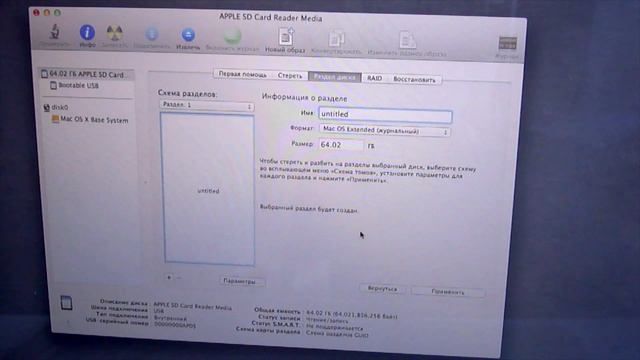Click the Вернуться button
Viewport: 640px width, 360px height.
pos(382,289)
